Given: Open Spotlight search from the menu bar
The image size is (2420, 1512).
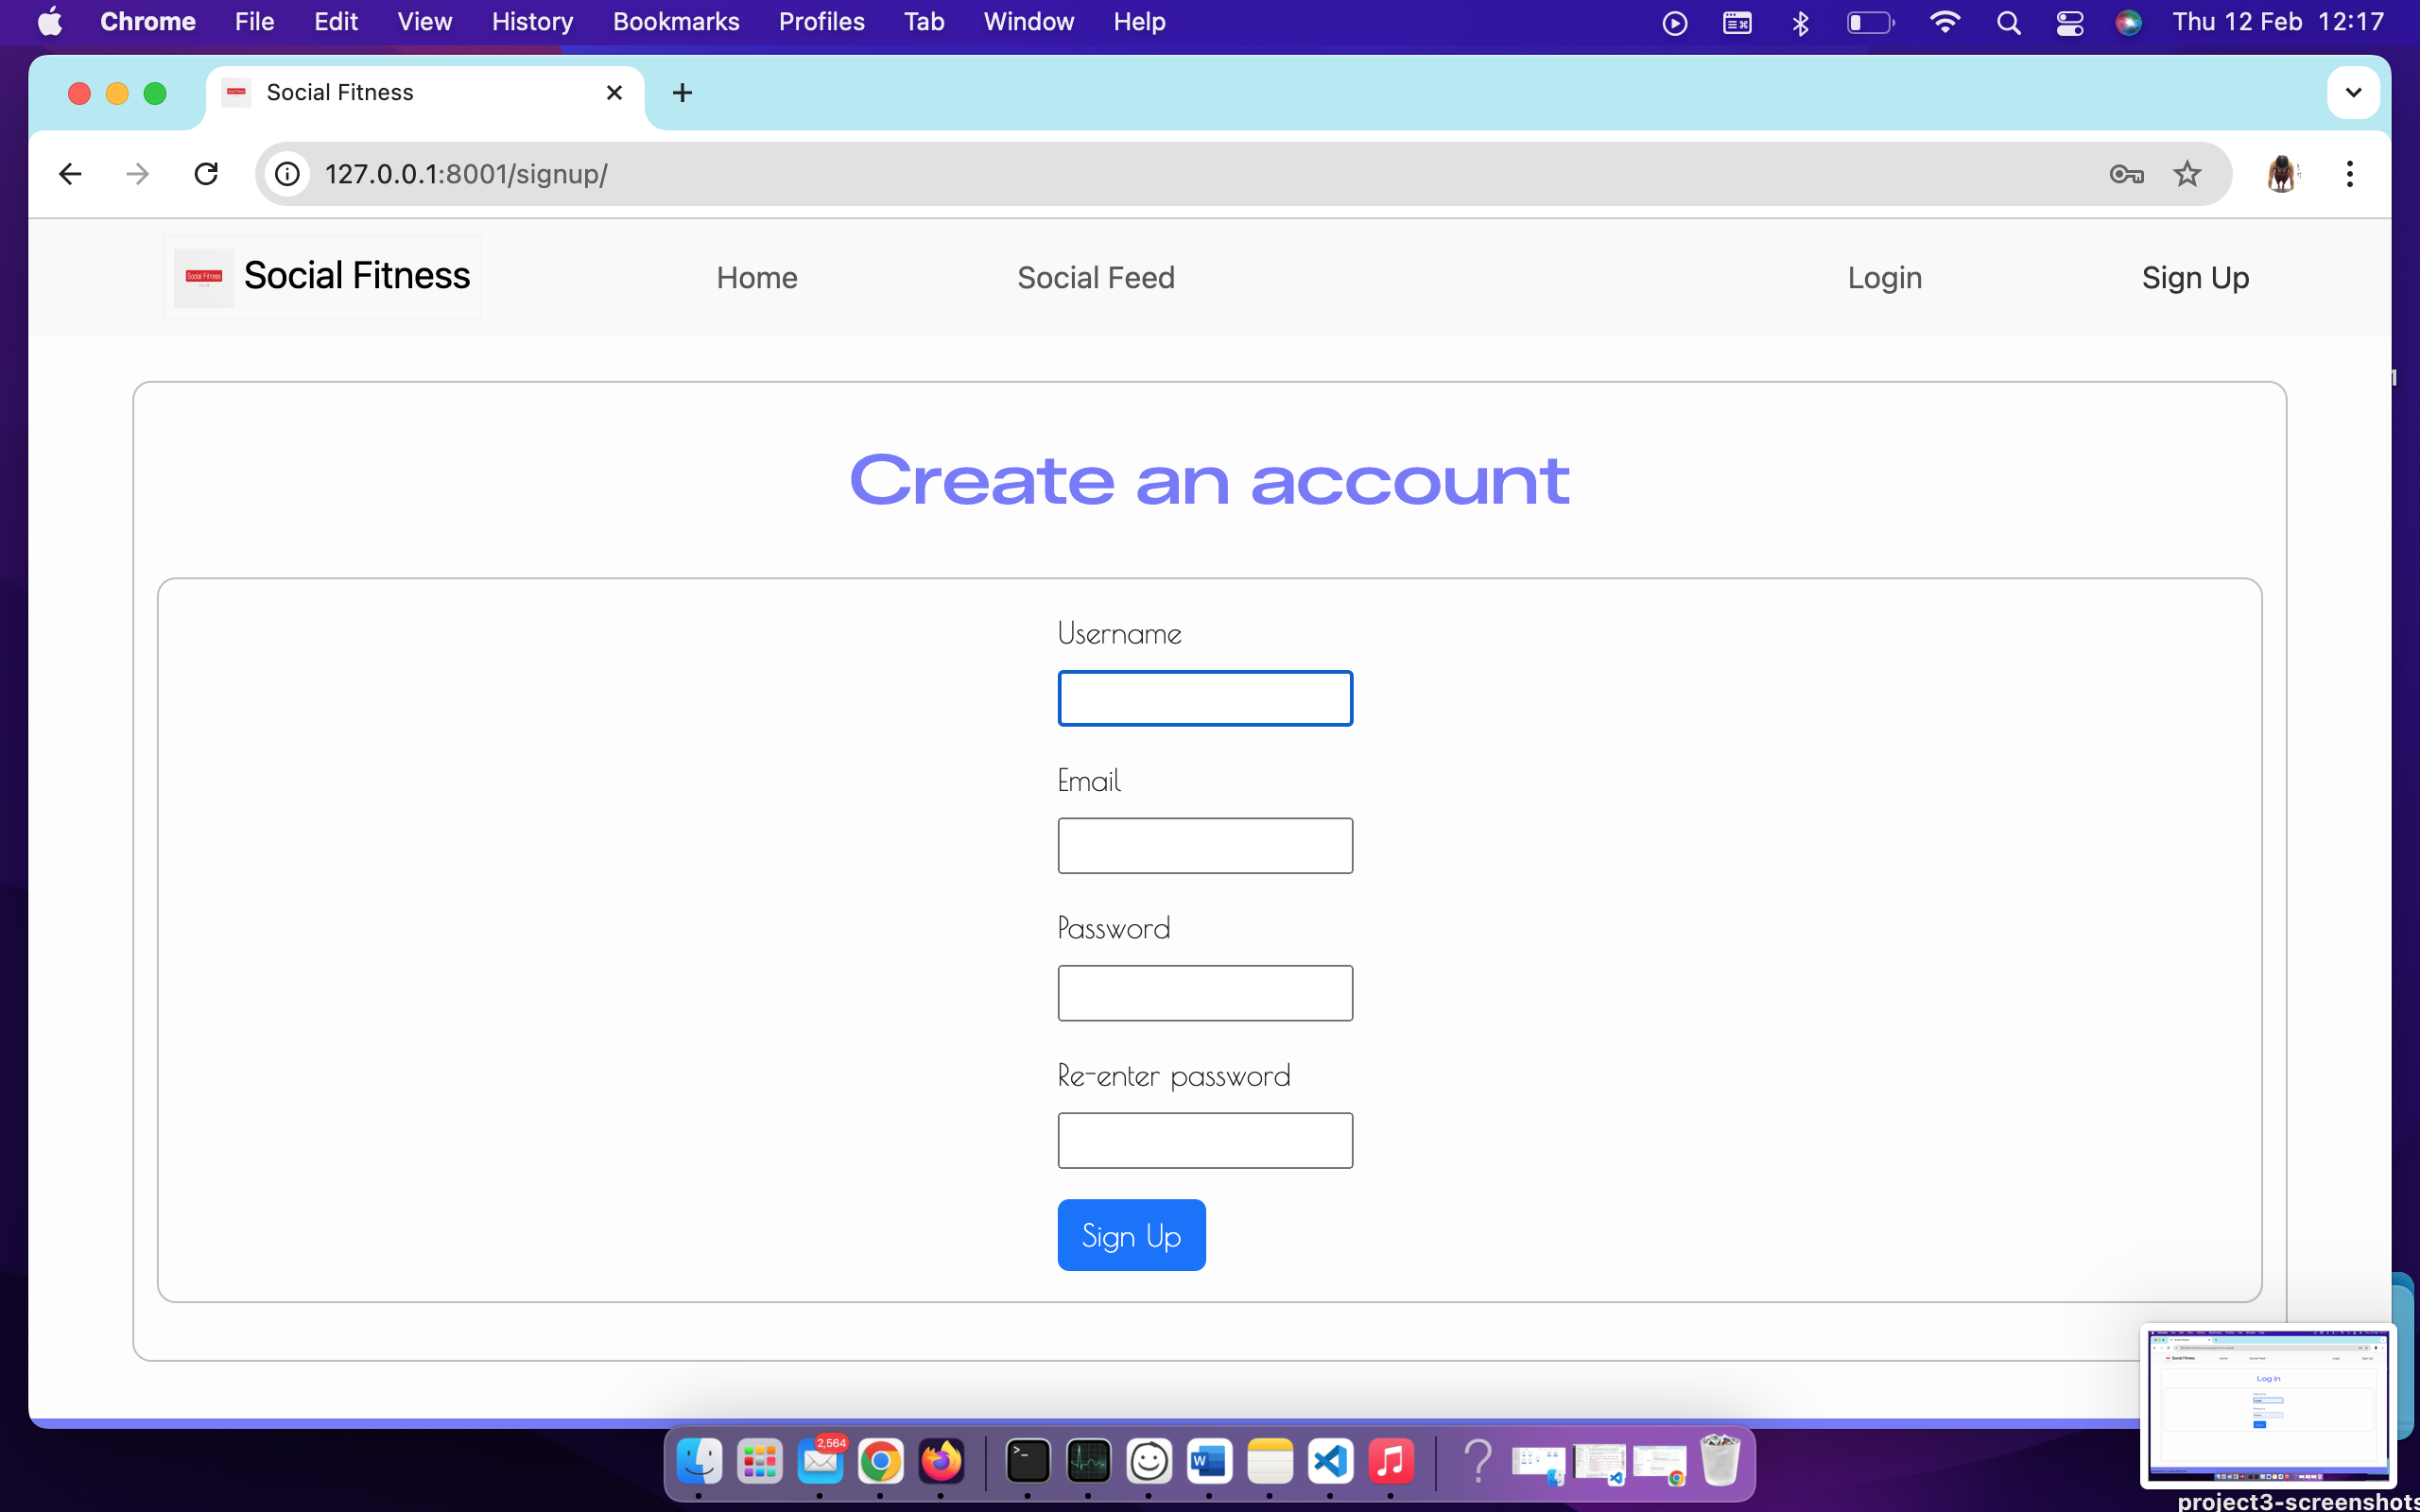Looking at the screenshot, I should click(2009, 22).
